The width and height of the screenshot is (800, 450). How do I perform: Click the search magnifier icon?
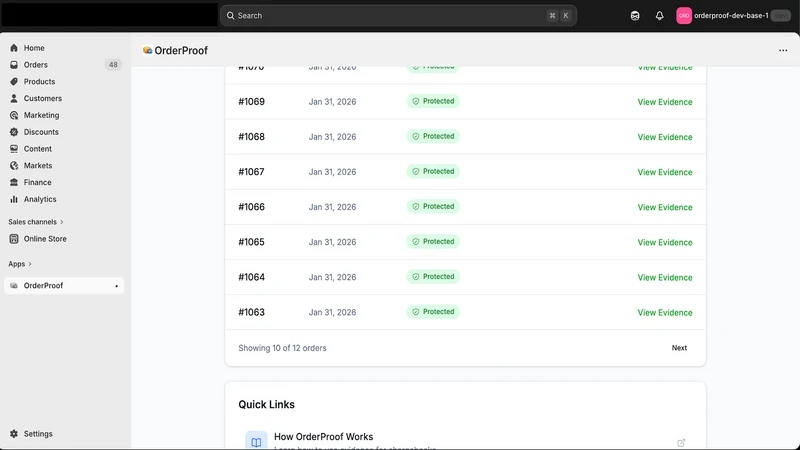(x=231, y=16)
